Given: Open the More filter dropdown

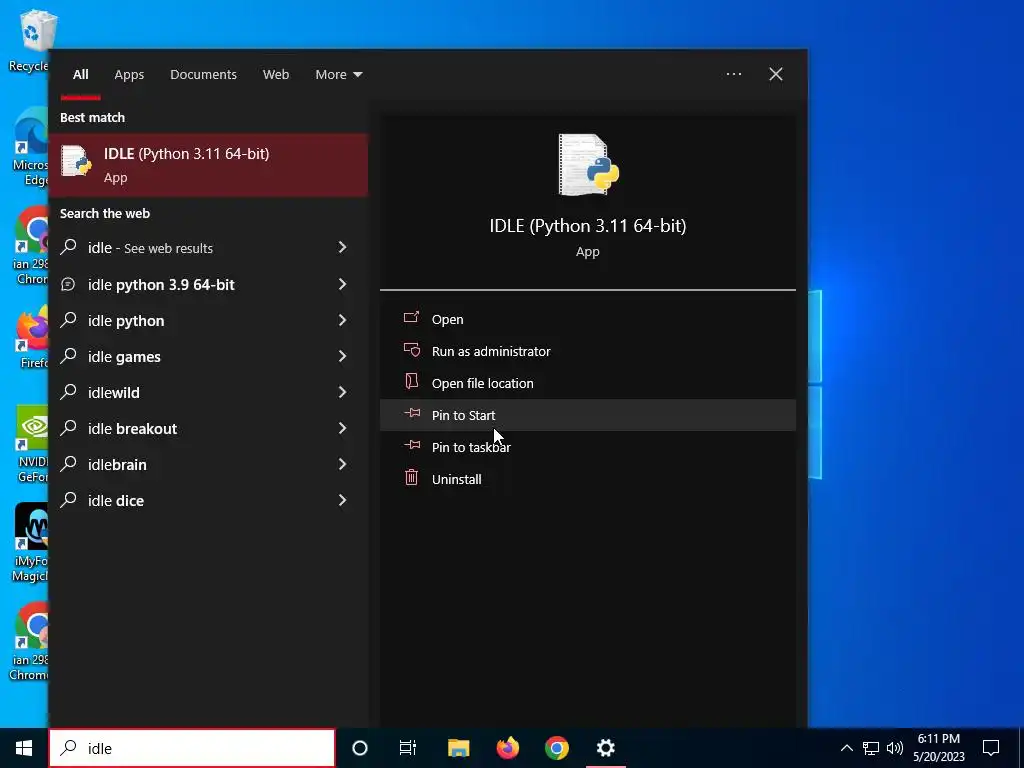Looking at the screenshot, I should (338, 74).
